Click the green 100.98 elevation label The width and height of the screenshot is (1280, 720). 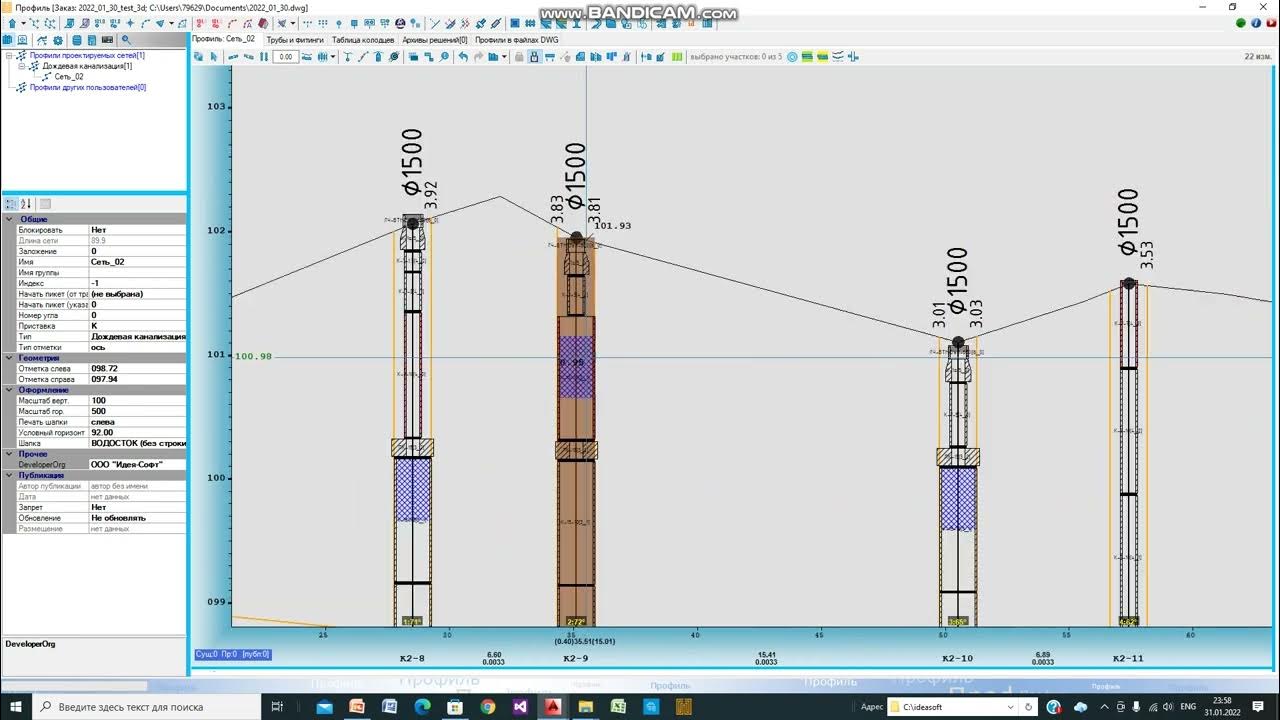tap(253, 356)
